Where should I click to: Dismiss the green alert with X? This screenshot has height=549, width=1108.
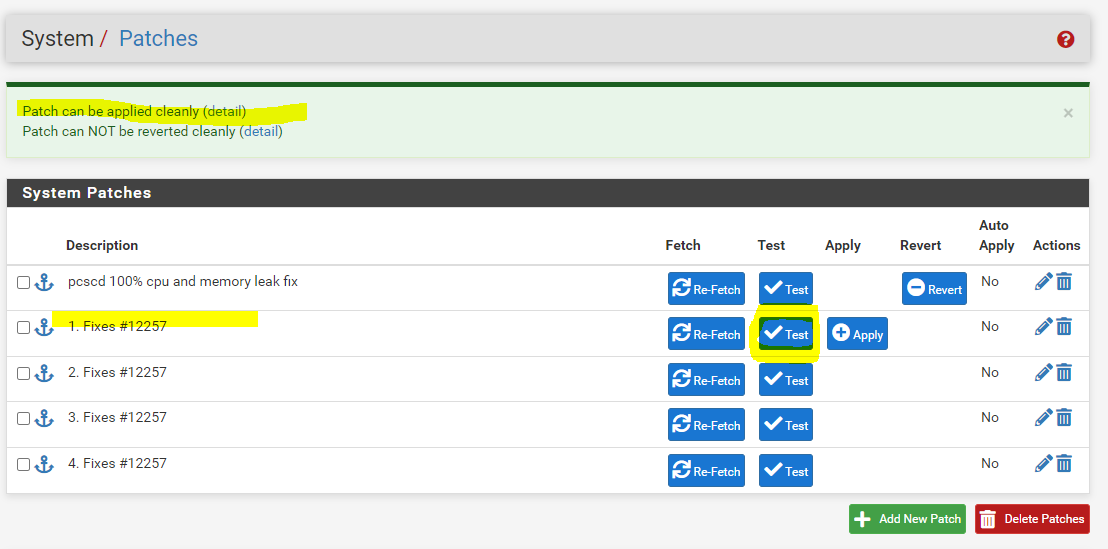(1068, 113)
